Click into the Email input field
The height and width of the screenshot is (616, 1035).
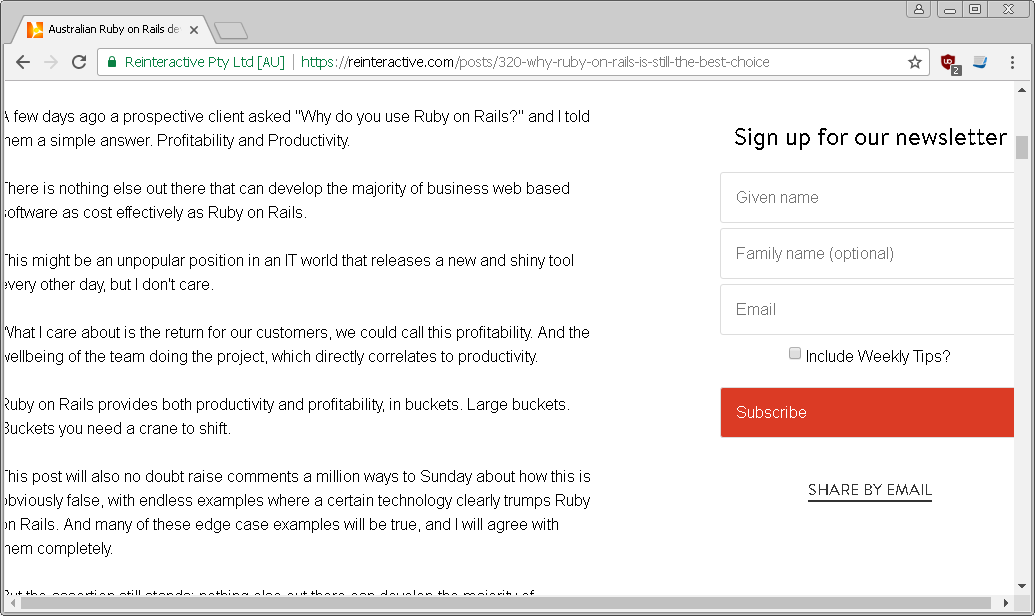[x=868, y=309]
